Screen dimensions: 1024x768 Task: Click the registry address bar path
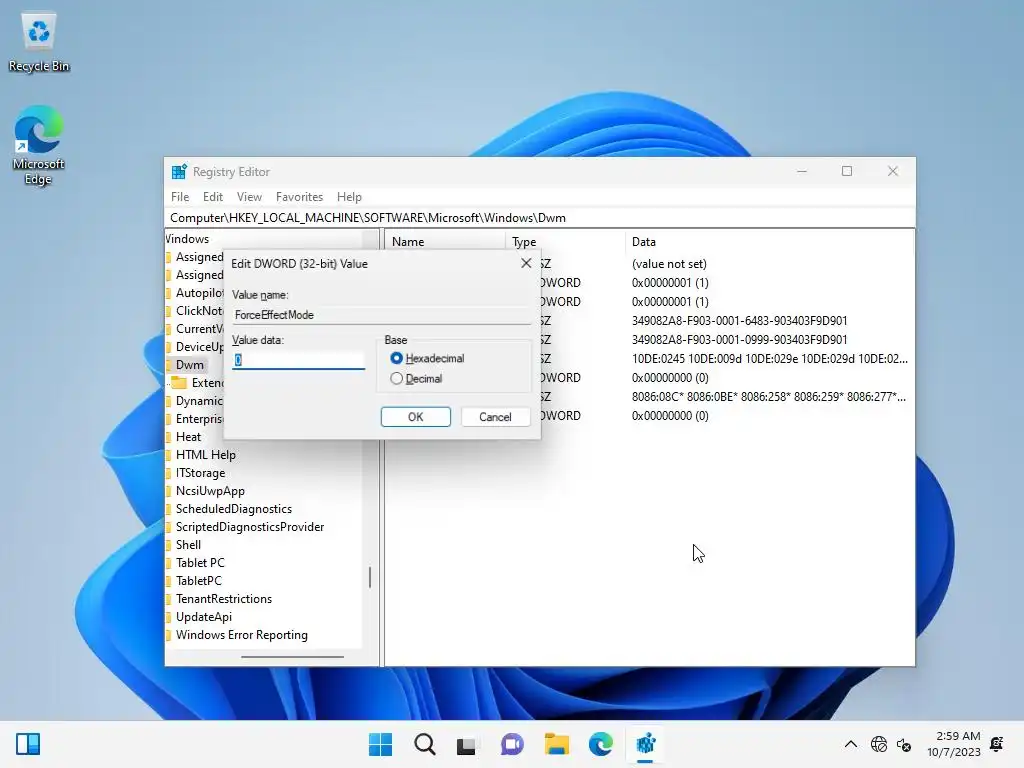coord(539,218)
